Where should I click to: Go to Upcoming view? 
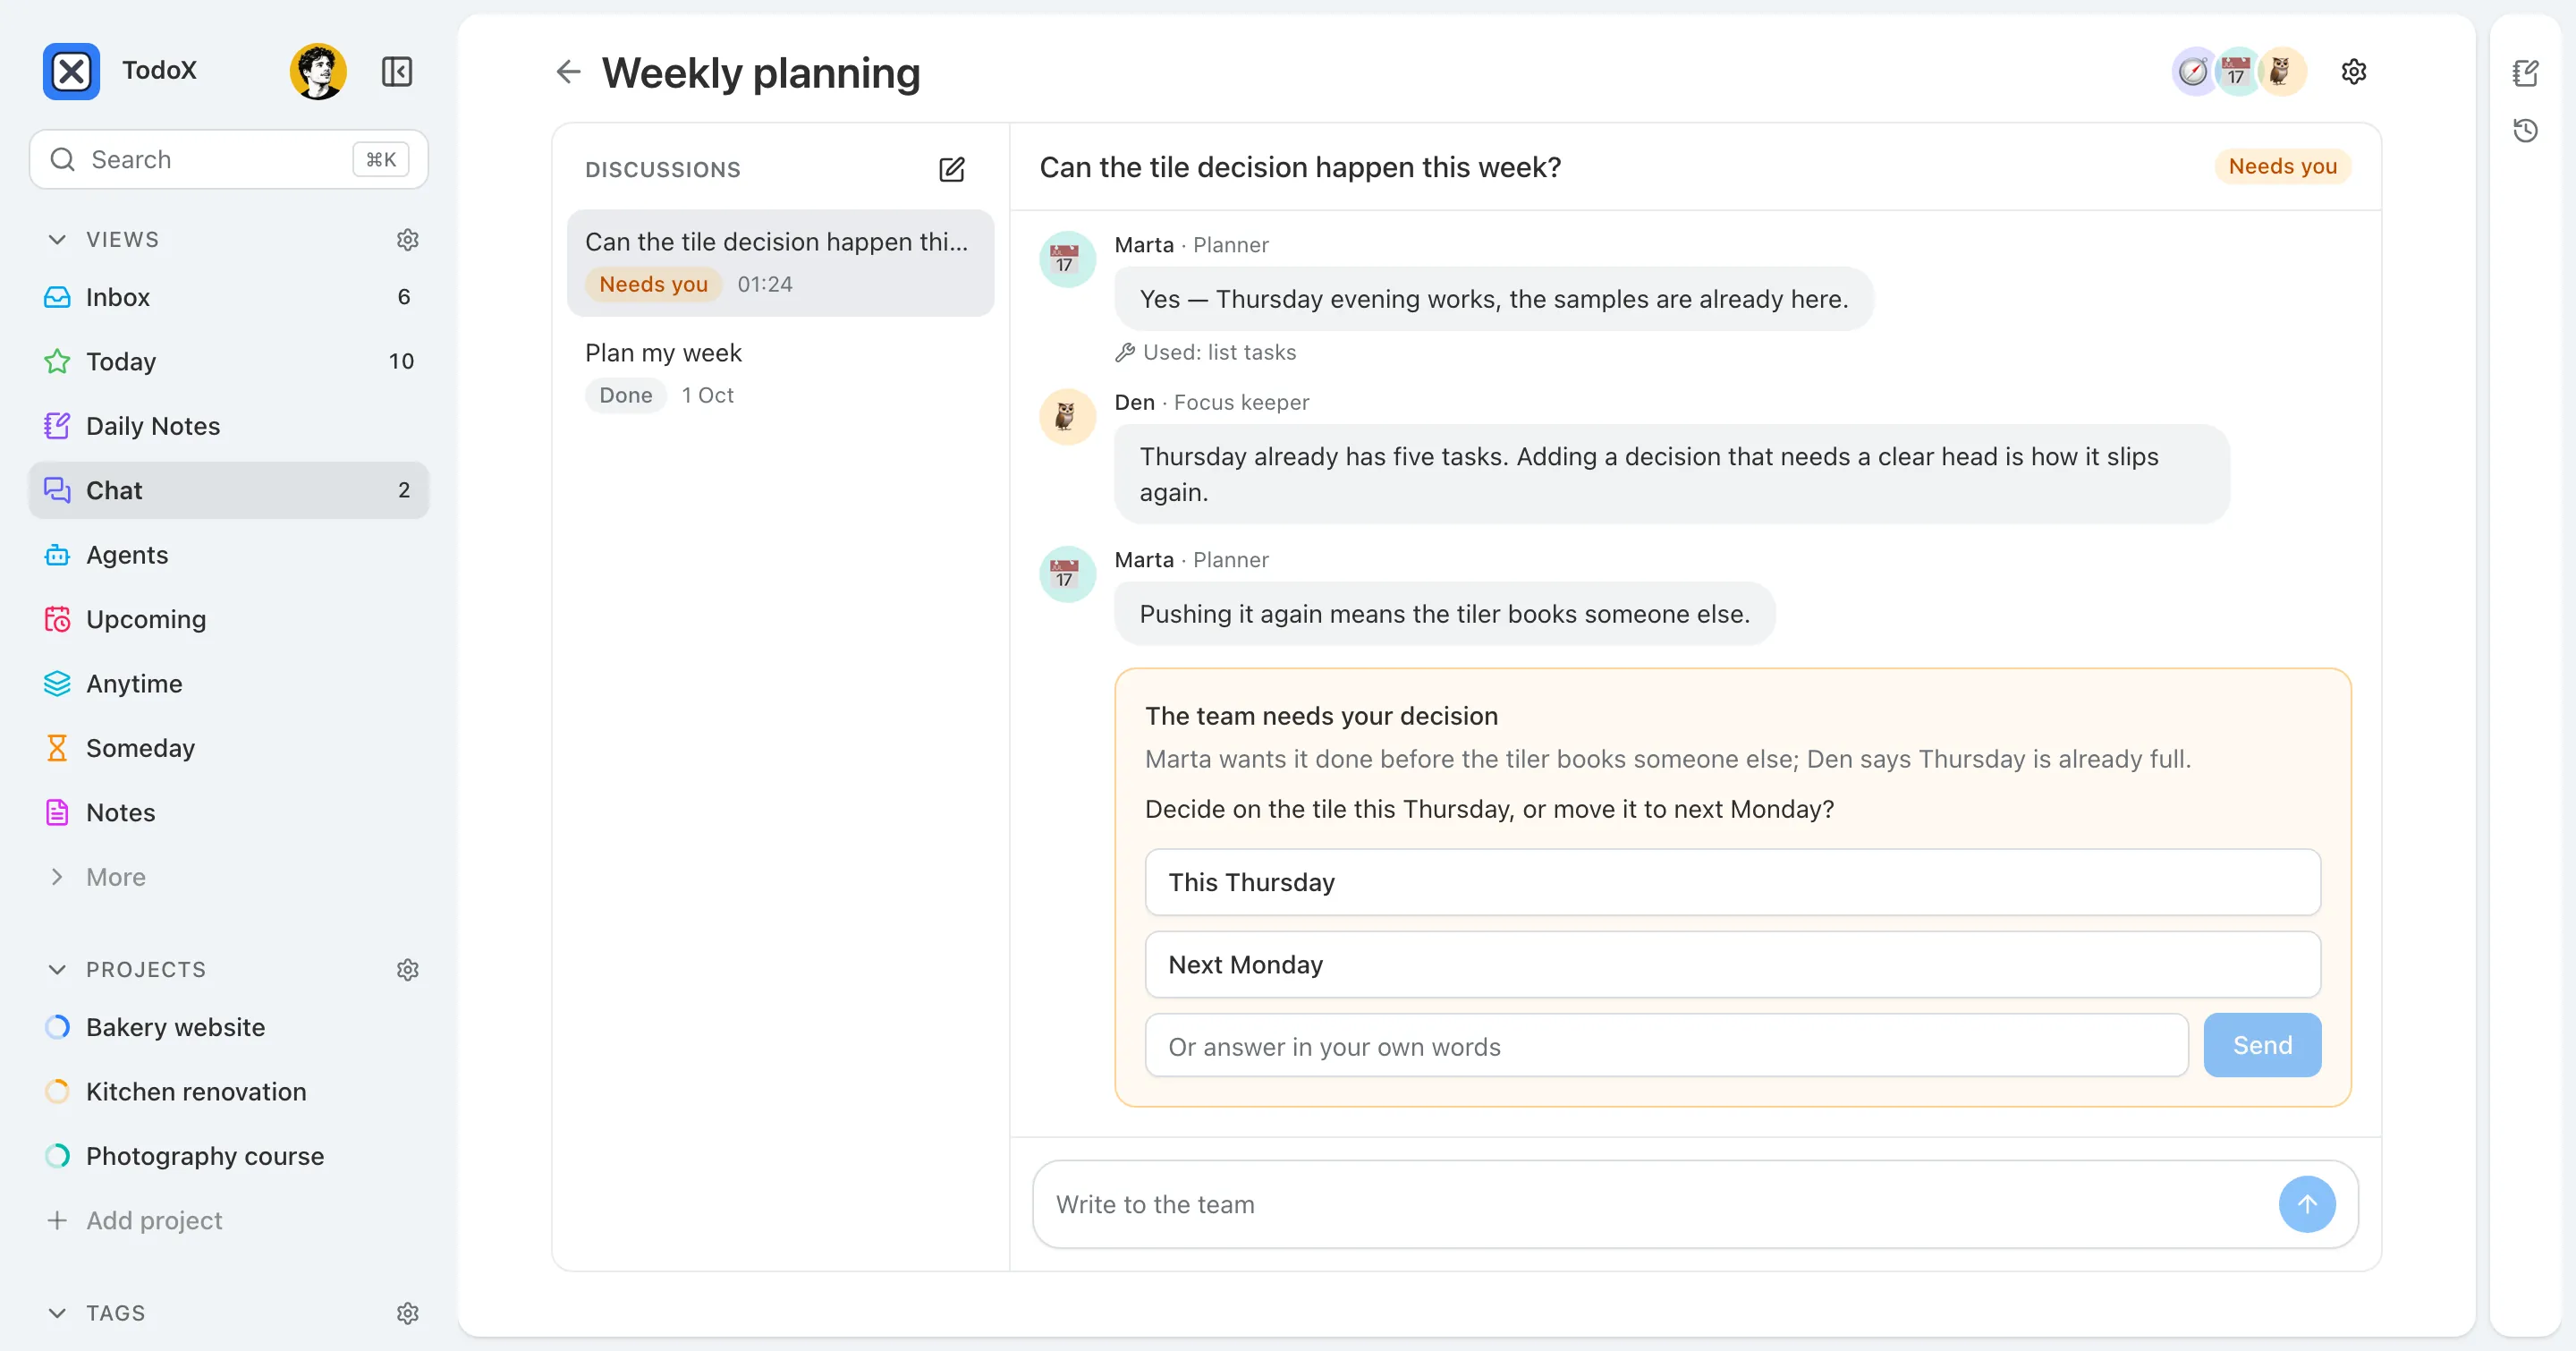click(x=229, y=619)
